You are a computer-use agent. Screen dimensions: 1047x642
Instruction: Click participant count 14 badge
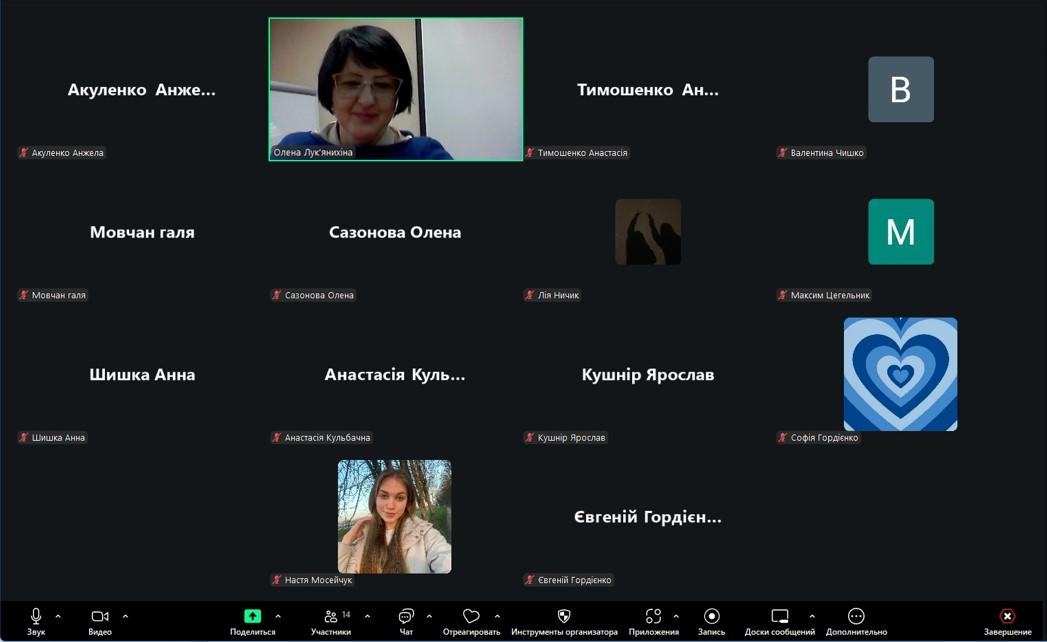click(346, 614)
